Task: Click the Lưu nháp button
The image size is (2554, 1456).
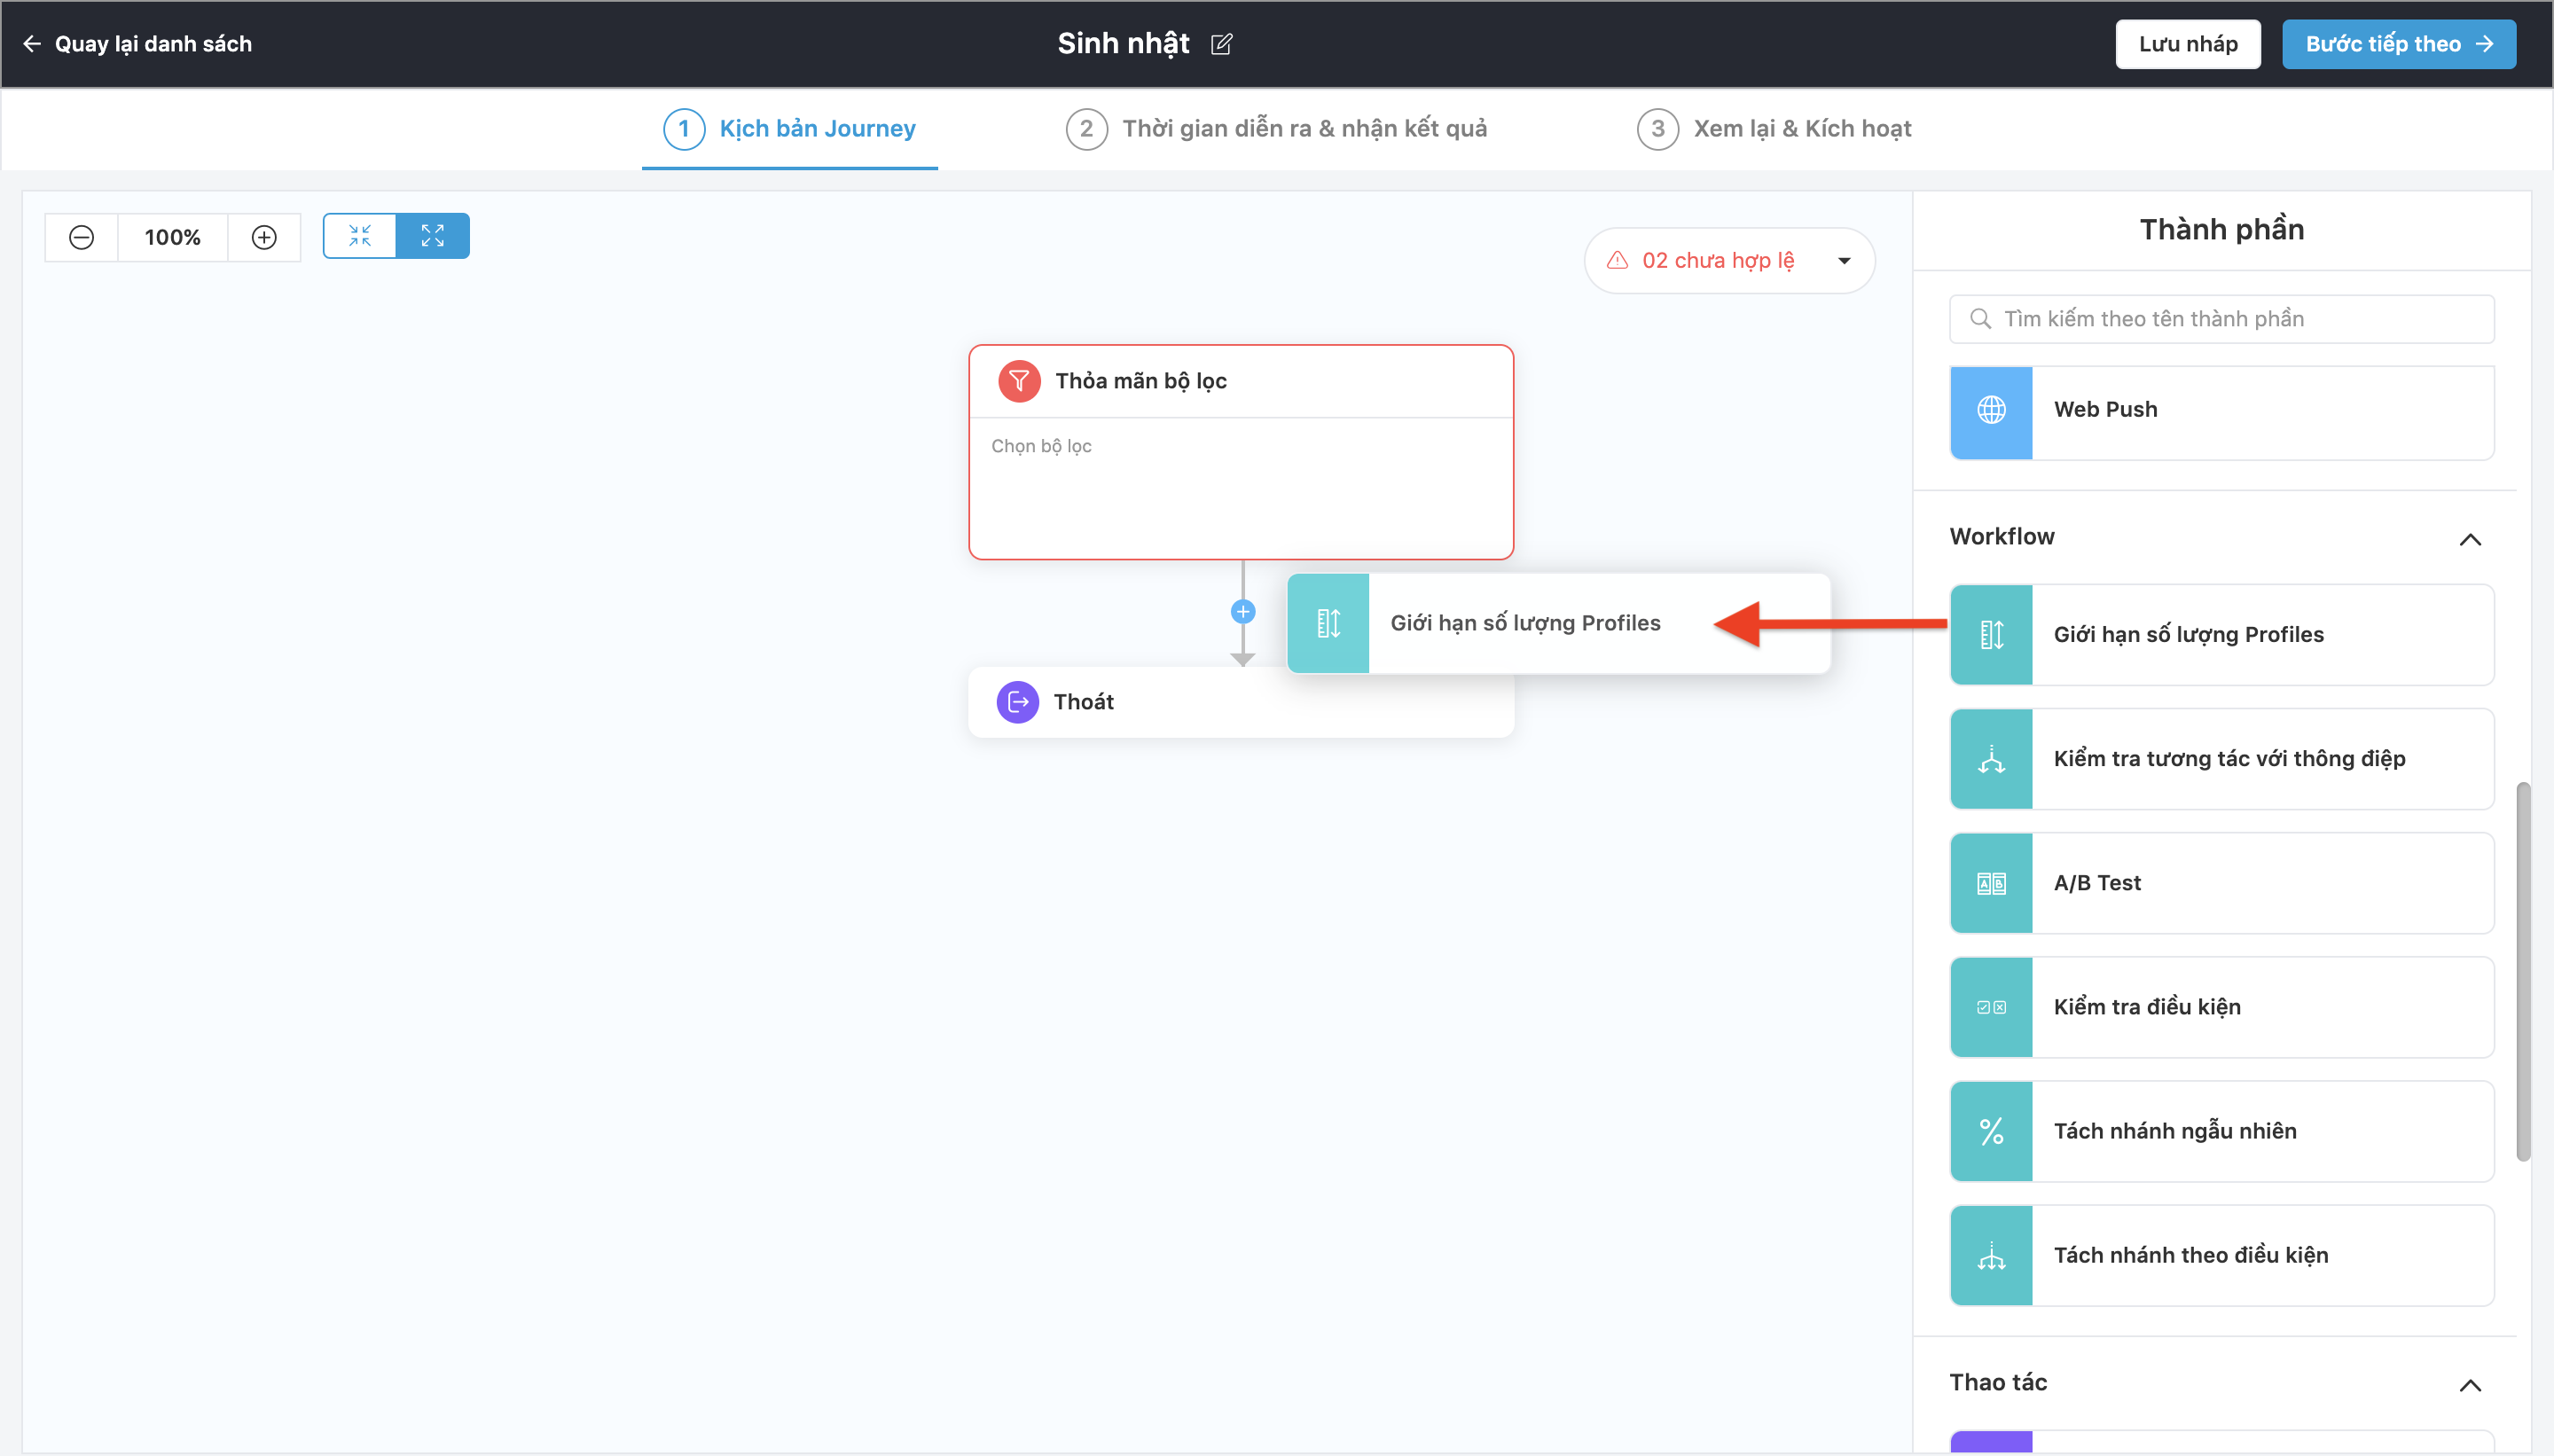Action: tap(2187, 44)
